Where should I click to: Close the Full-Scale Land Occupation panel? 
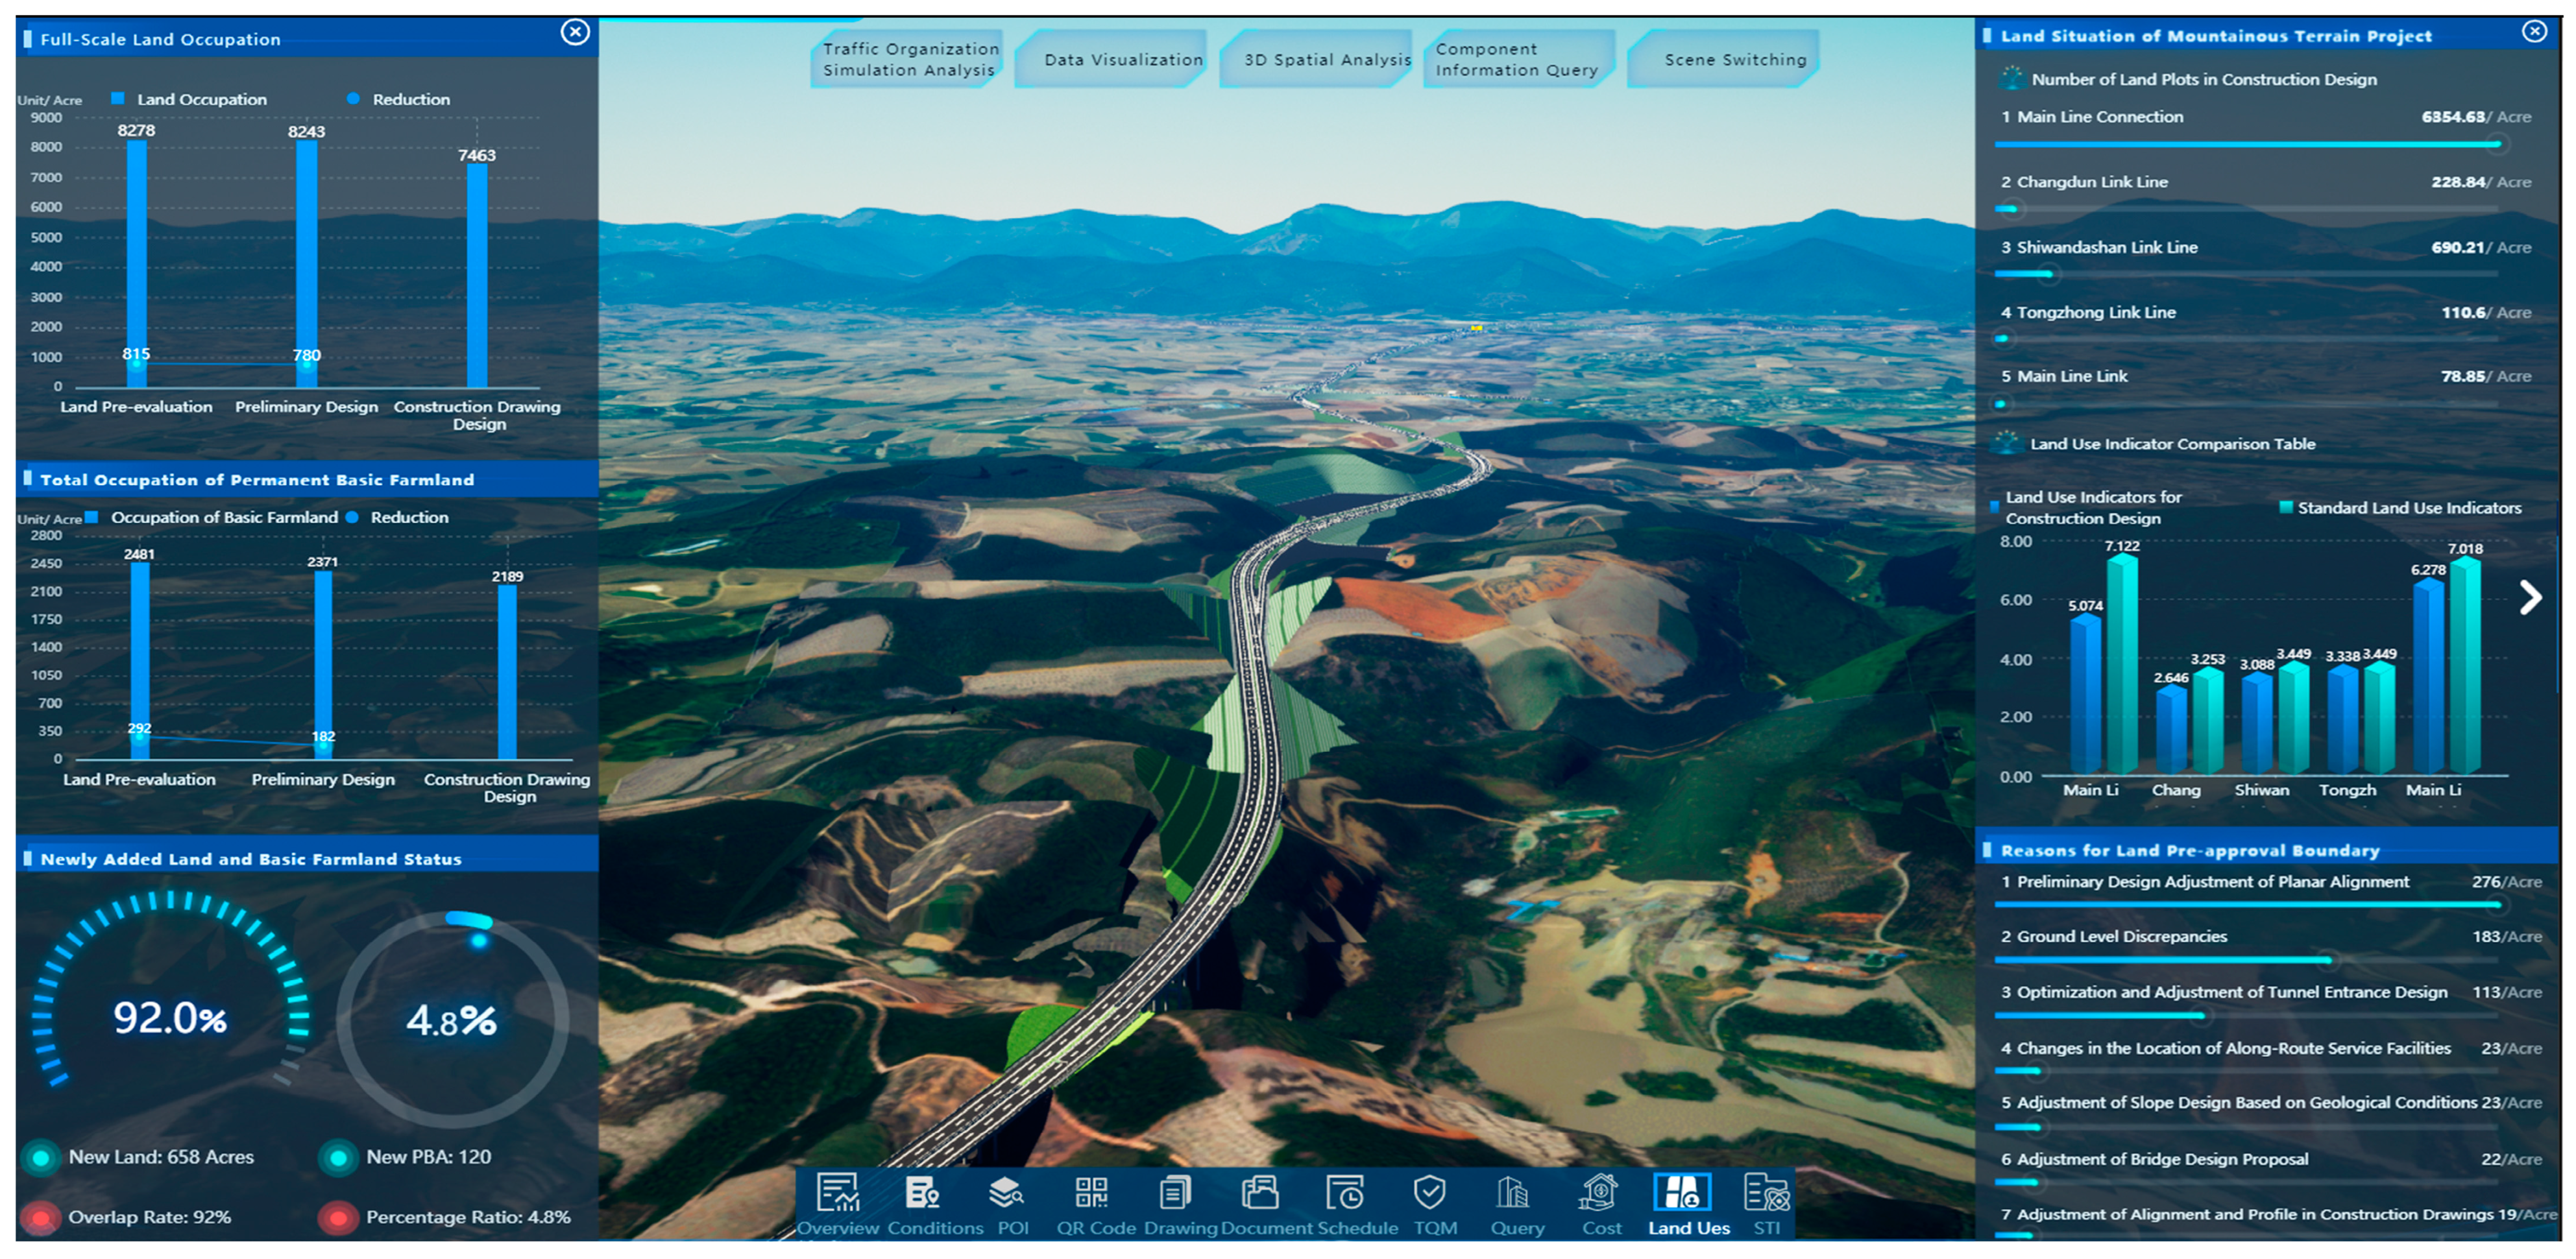(x=575, y=33)
